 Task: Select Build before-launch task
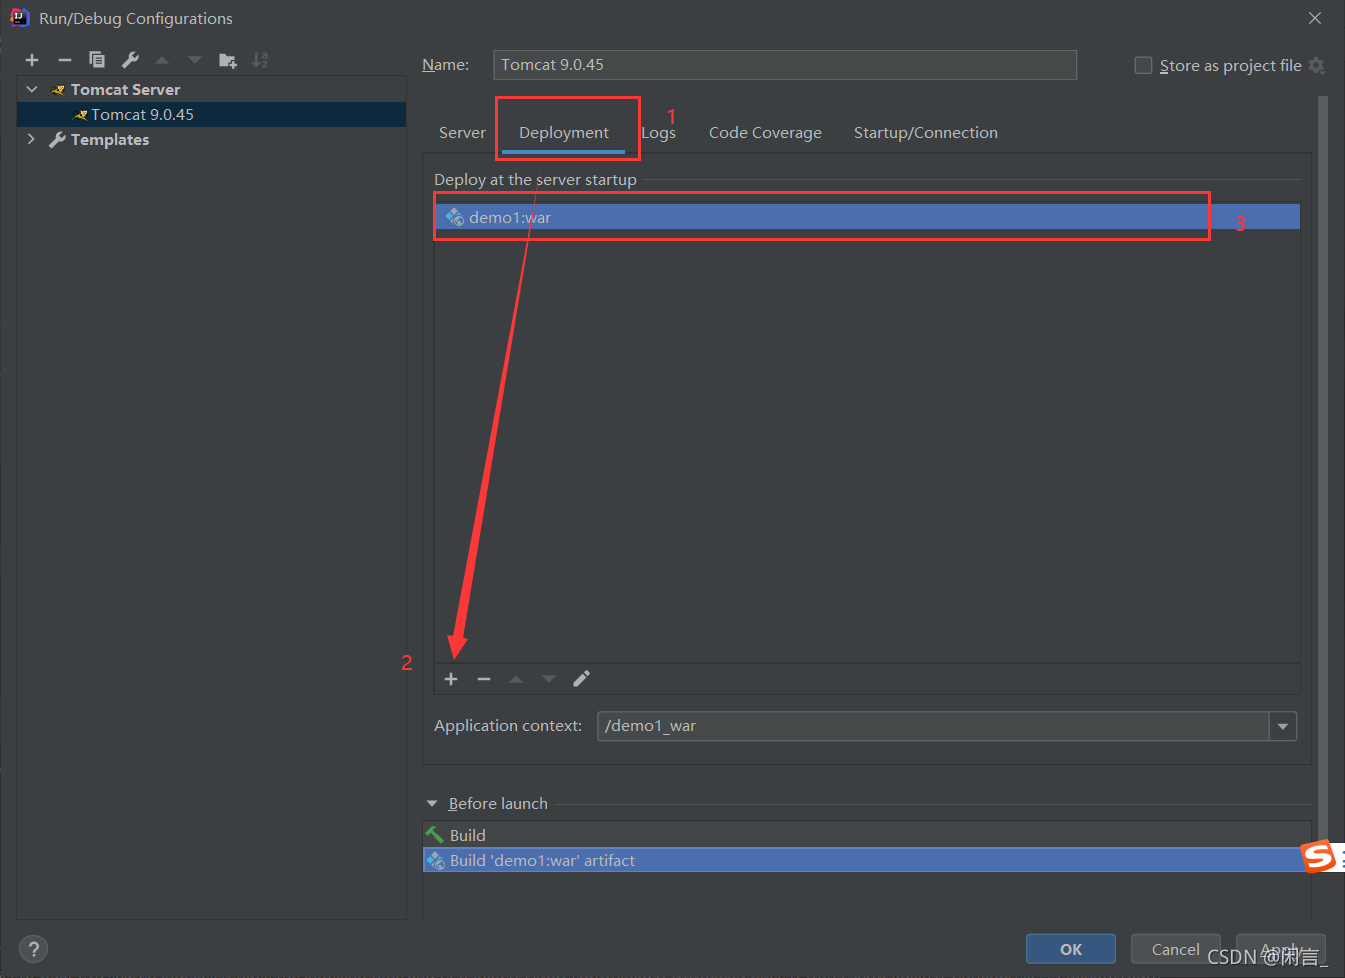pyautogui.click(x=867, y=835)
